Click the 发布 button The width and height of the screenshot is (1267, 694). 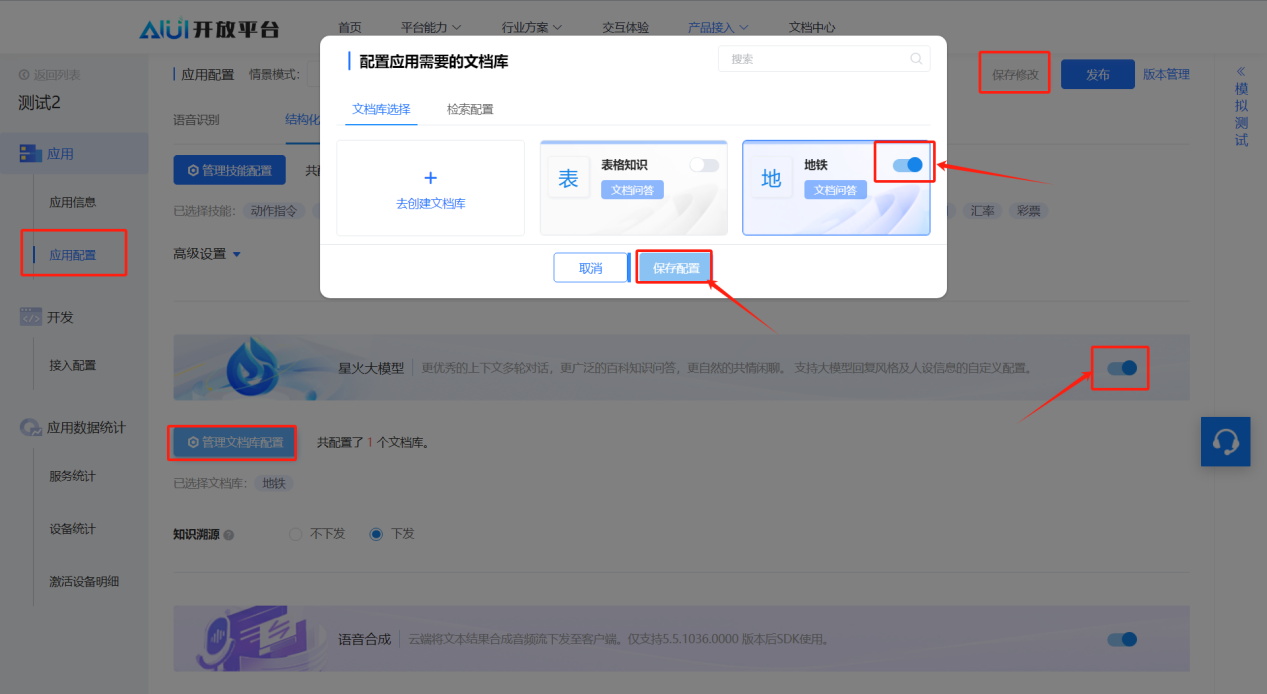1096,74
